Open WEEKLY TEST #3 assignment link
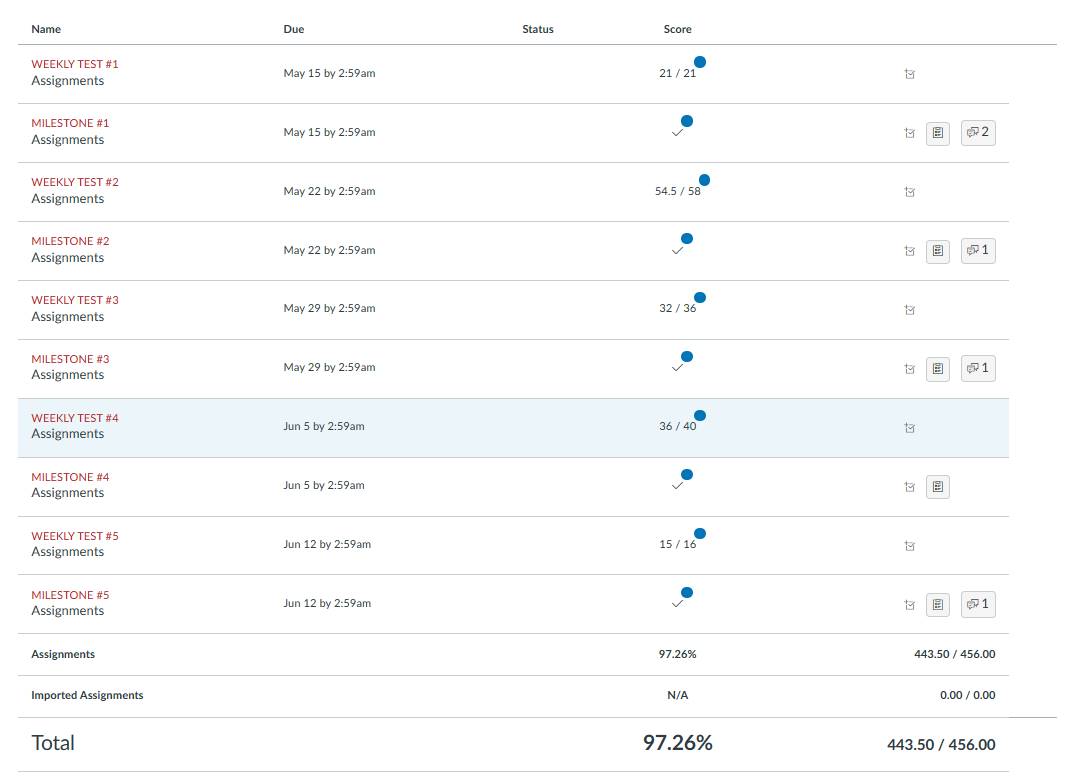This screenshot has width=1072, height=777. click(x=75, y=300)
